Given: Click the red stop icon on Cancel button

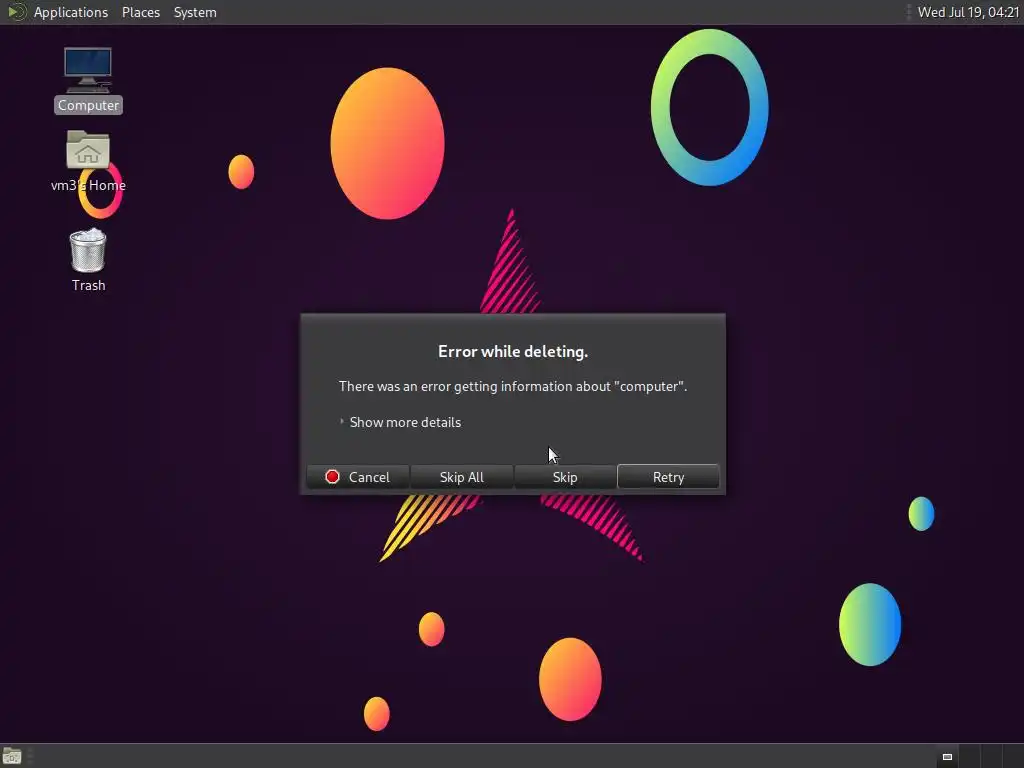Looking at the screenshot, I should coord(332,477).
